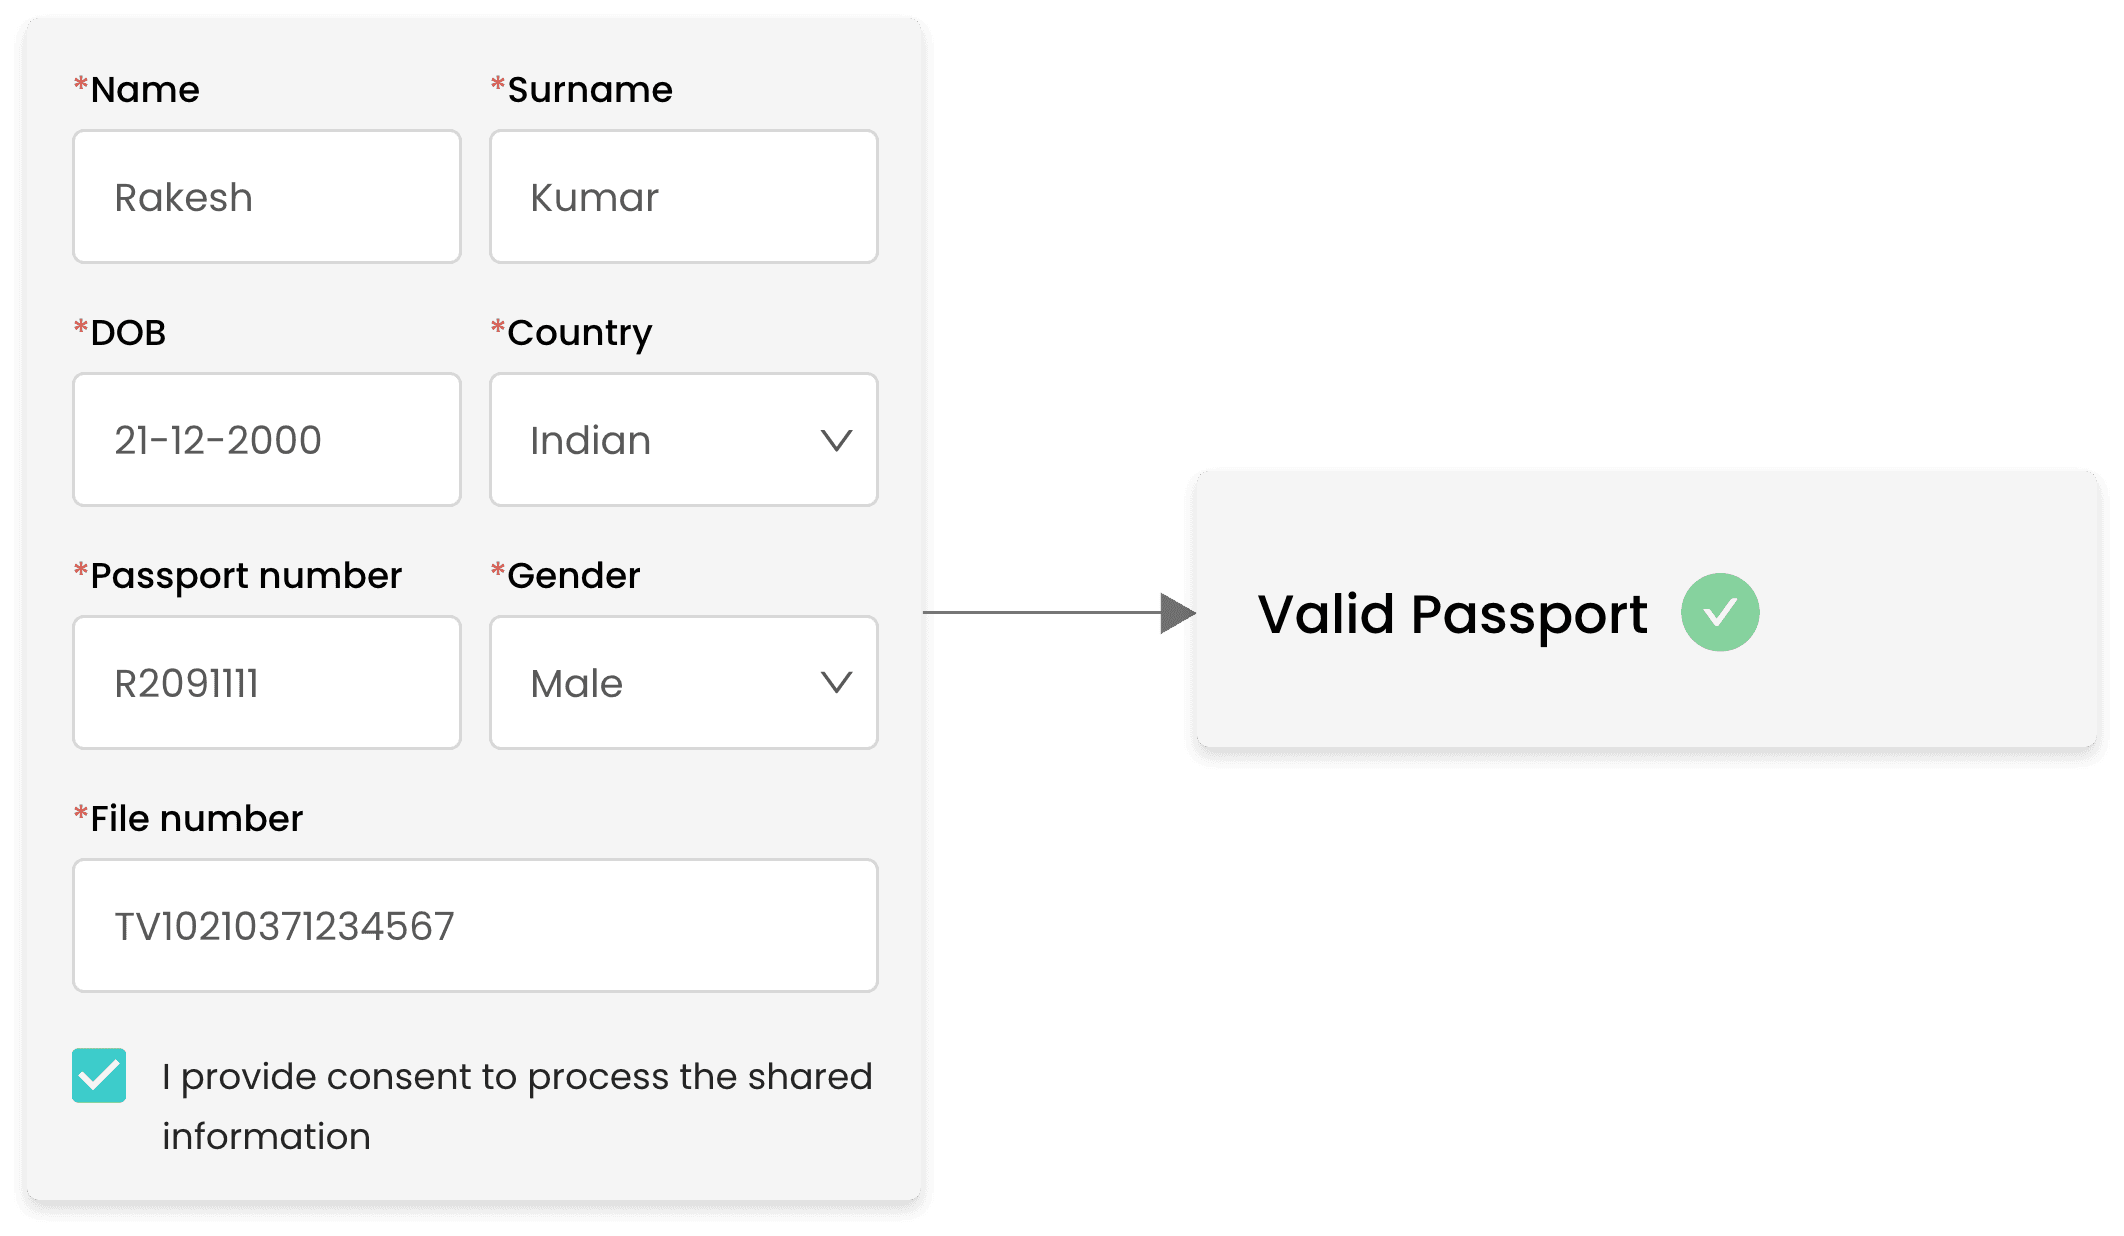The image size is (2124, 1236).
Task: Click the DOB field label
Action: click(127, 333)
